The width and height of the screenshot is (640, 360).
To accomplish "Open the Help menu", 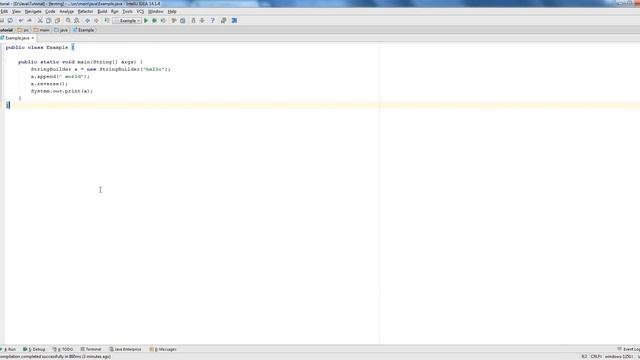I will point(172,11).
